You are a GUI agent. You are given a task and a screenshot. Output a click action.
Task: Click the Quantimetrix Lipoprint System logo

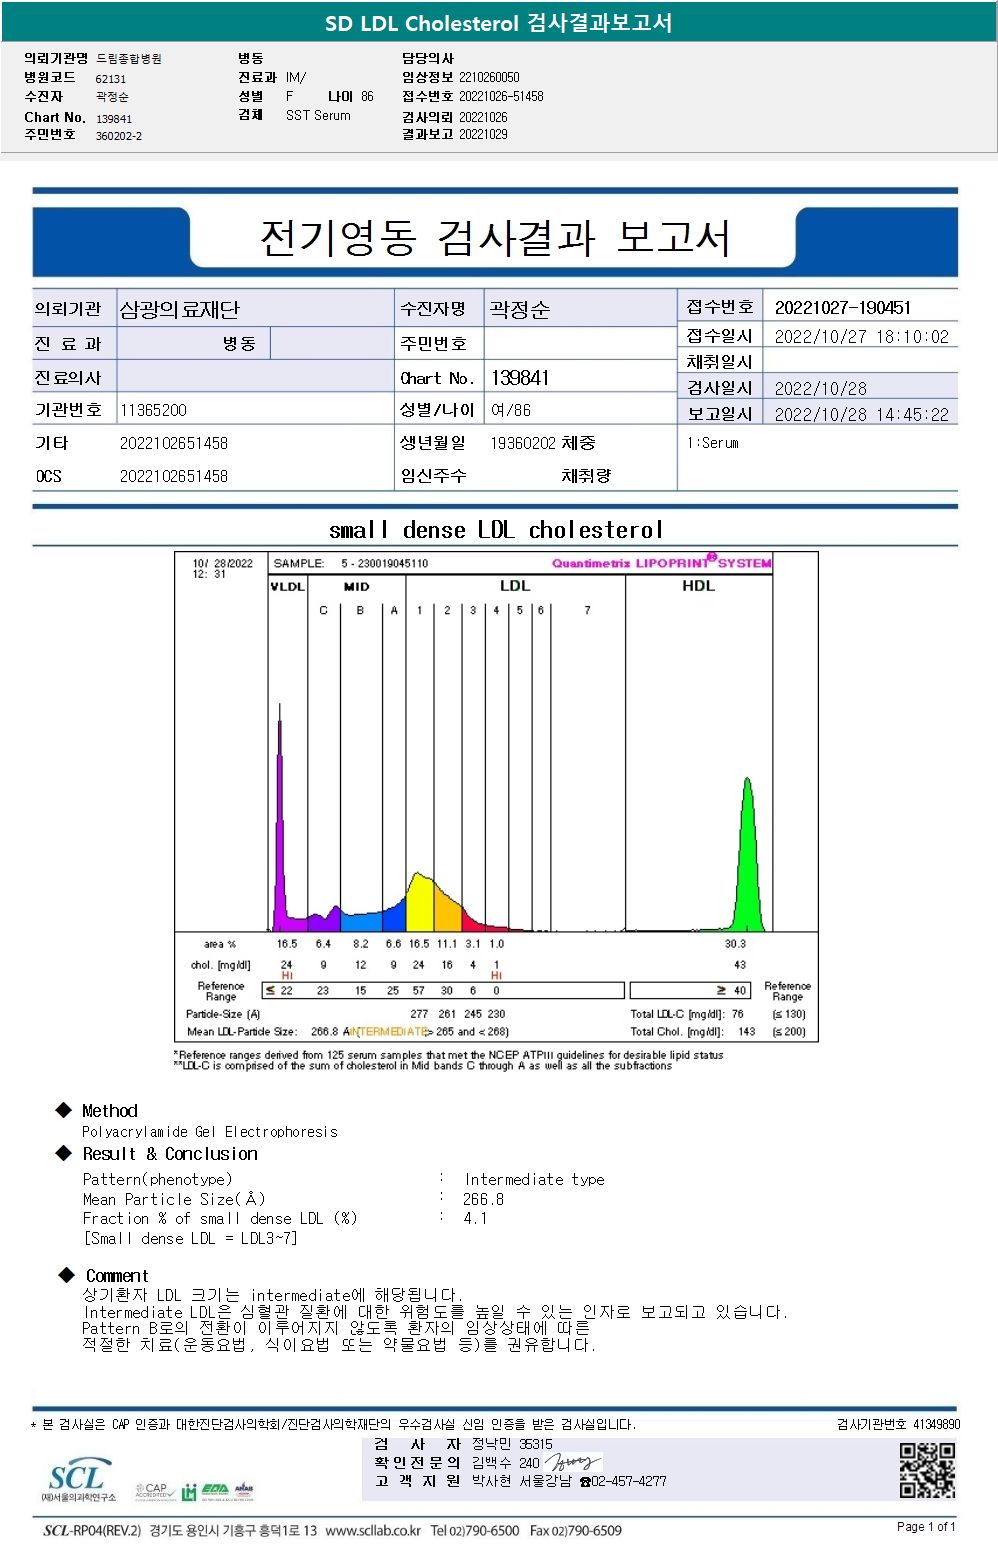(662, 562)
